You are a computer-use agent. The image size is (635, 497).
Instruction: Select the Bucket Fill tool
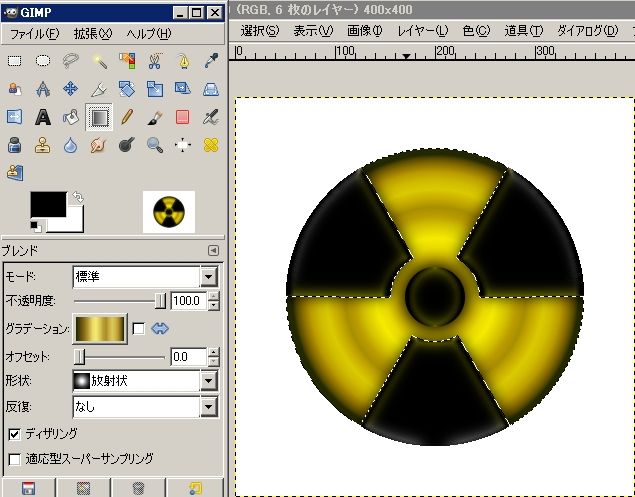(71, 117)
